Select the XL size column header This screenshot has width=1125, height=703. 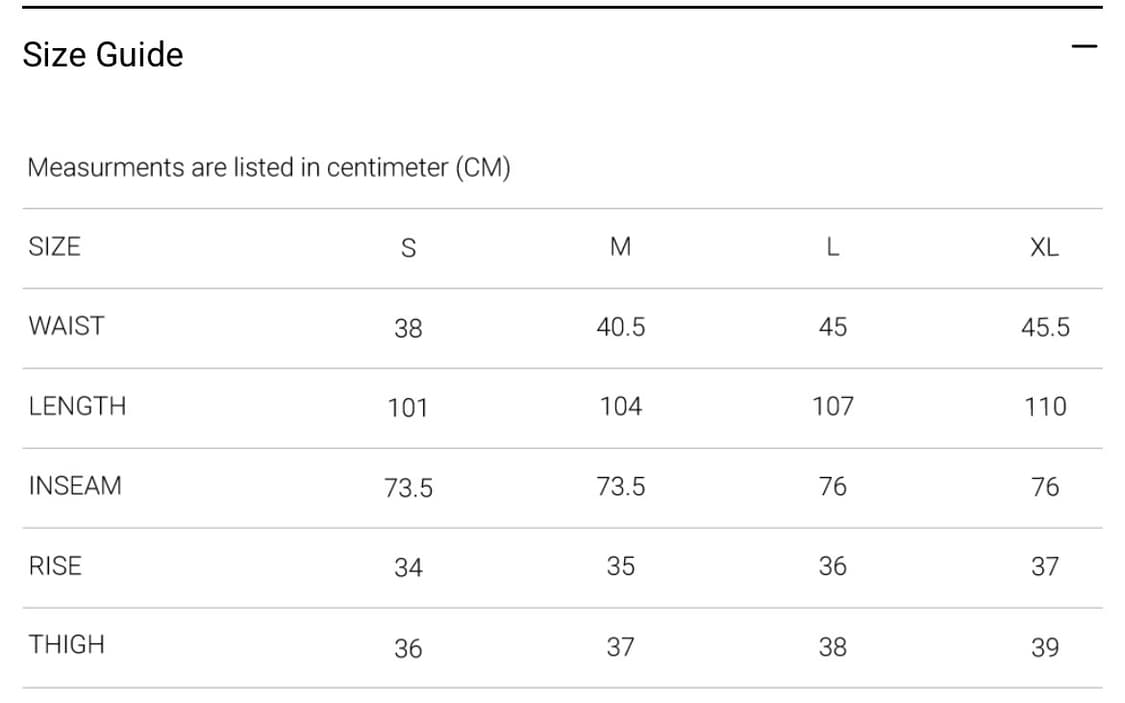1044,247
